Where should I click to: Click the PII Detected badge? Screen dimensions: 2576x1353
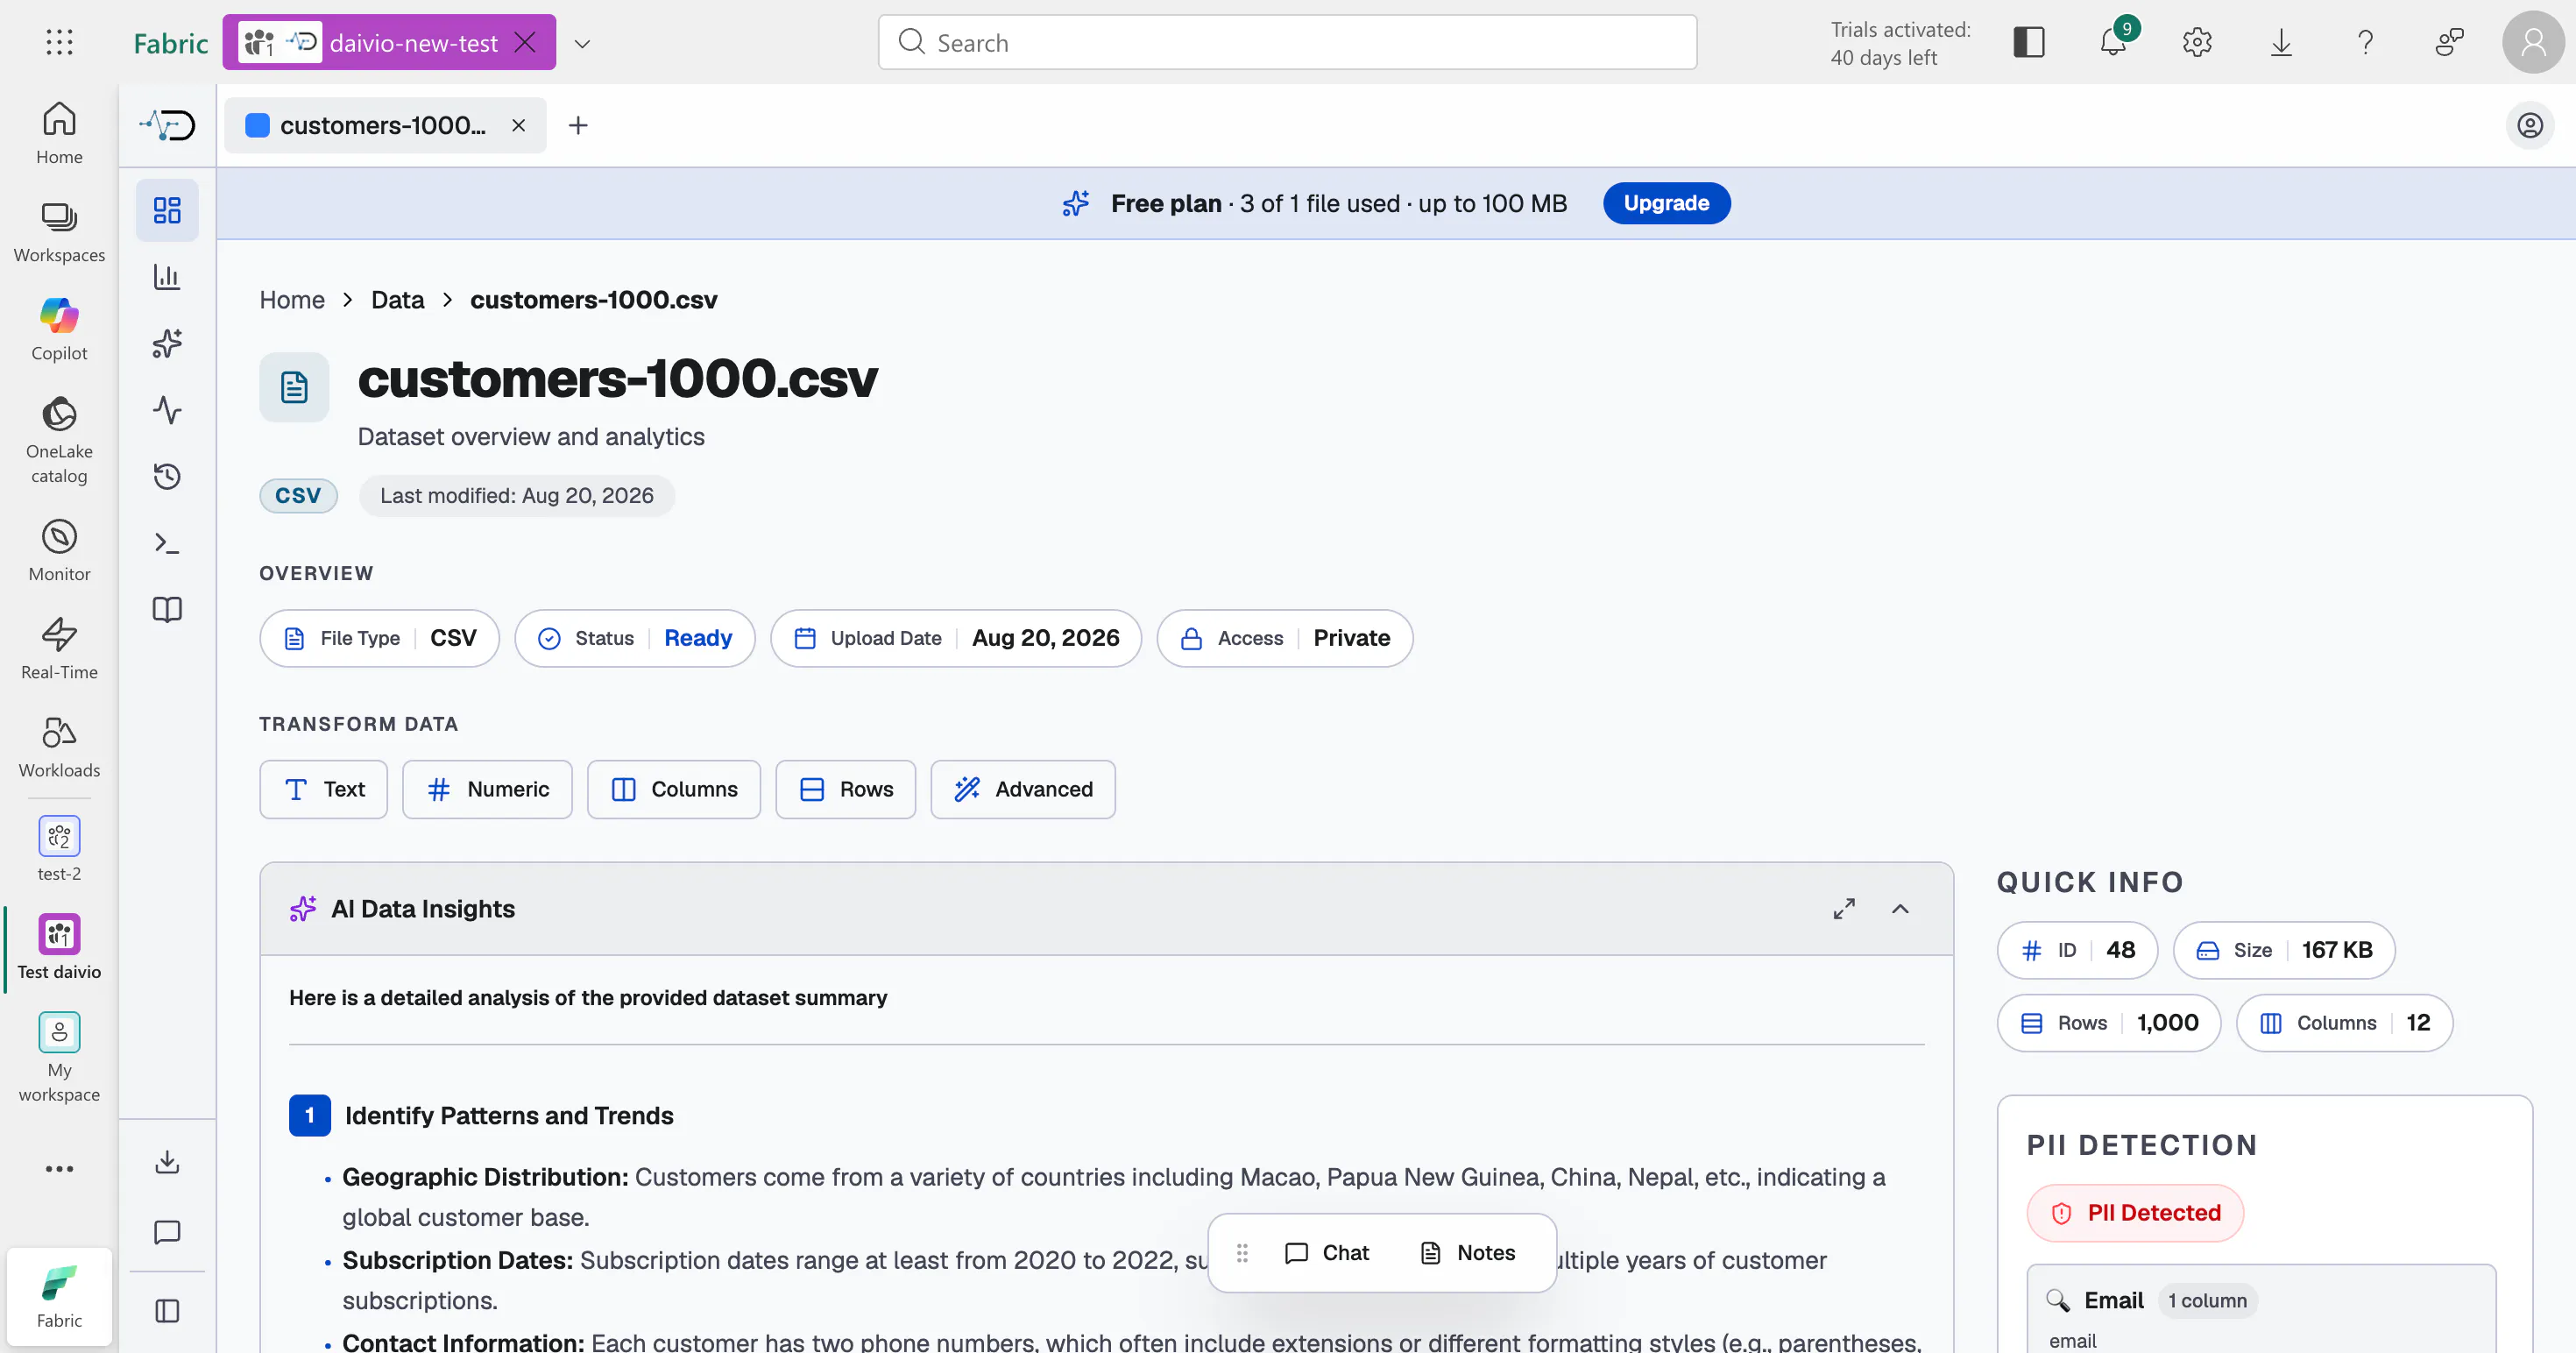click(2135, 1212)
